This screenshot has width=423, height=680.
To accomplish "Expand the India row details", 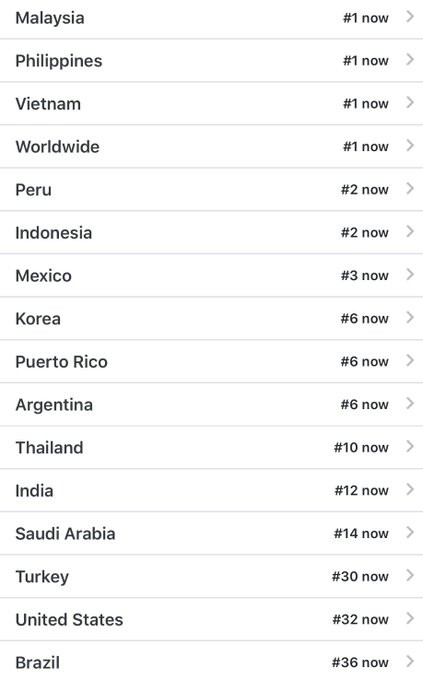I will [211, 490].
